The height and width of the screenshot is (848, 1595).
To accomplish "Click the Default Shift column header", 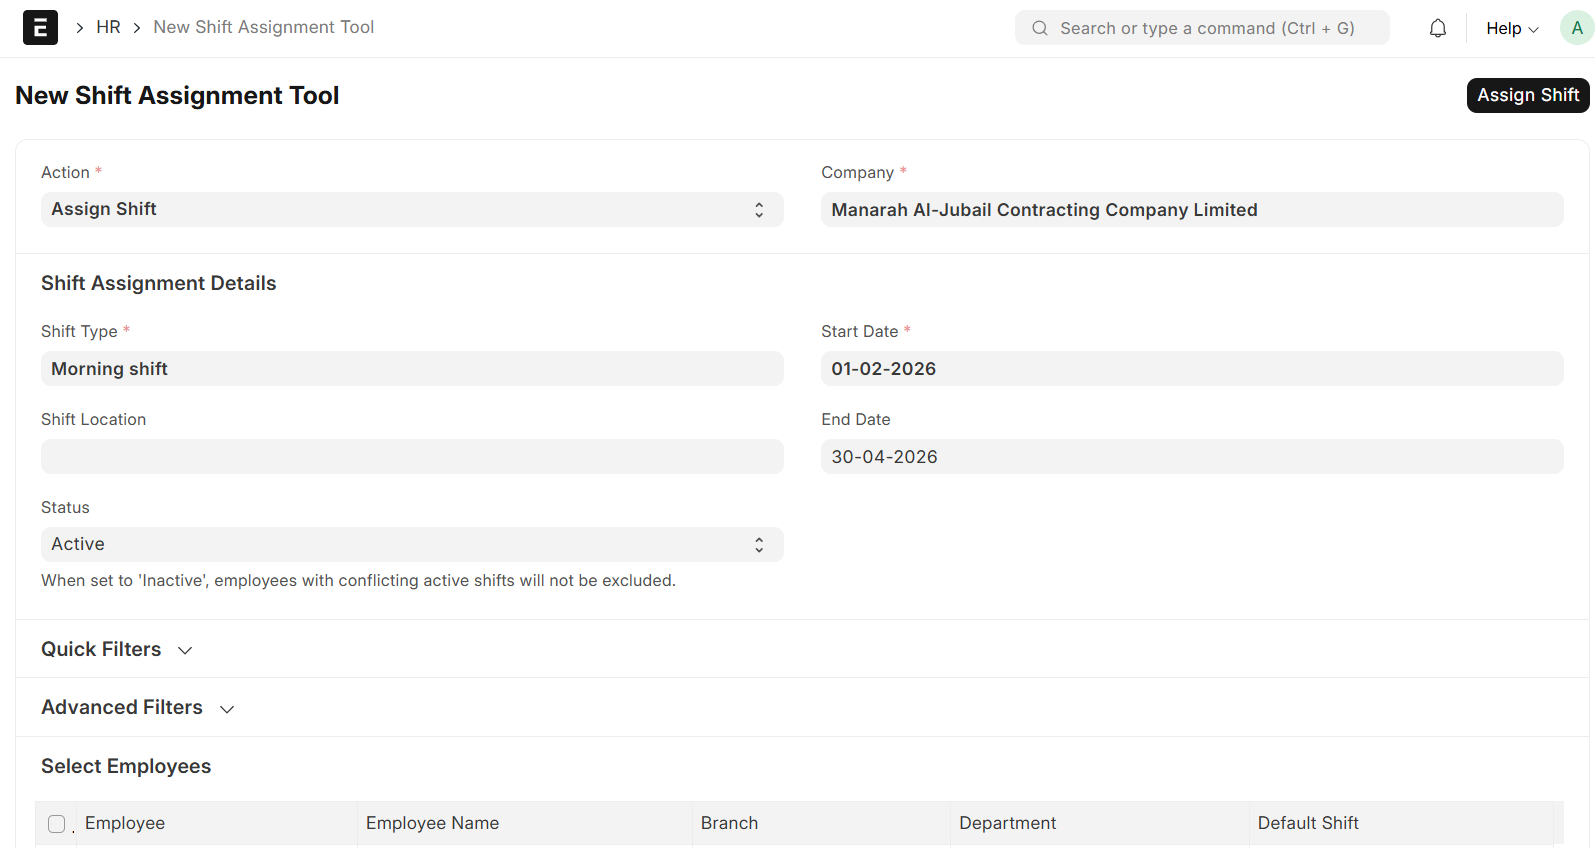I will point(1307,823).
